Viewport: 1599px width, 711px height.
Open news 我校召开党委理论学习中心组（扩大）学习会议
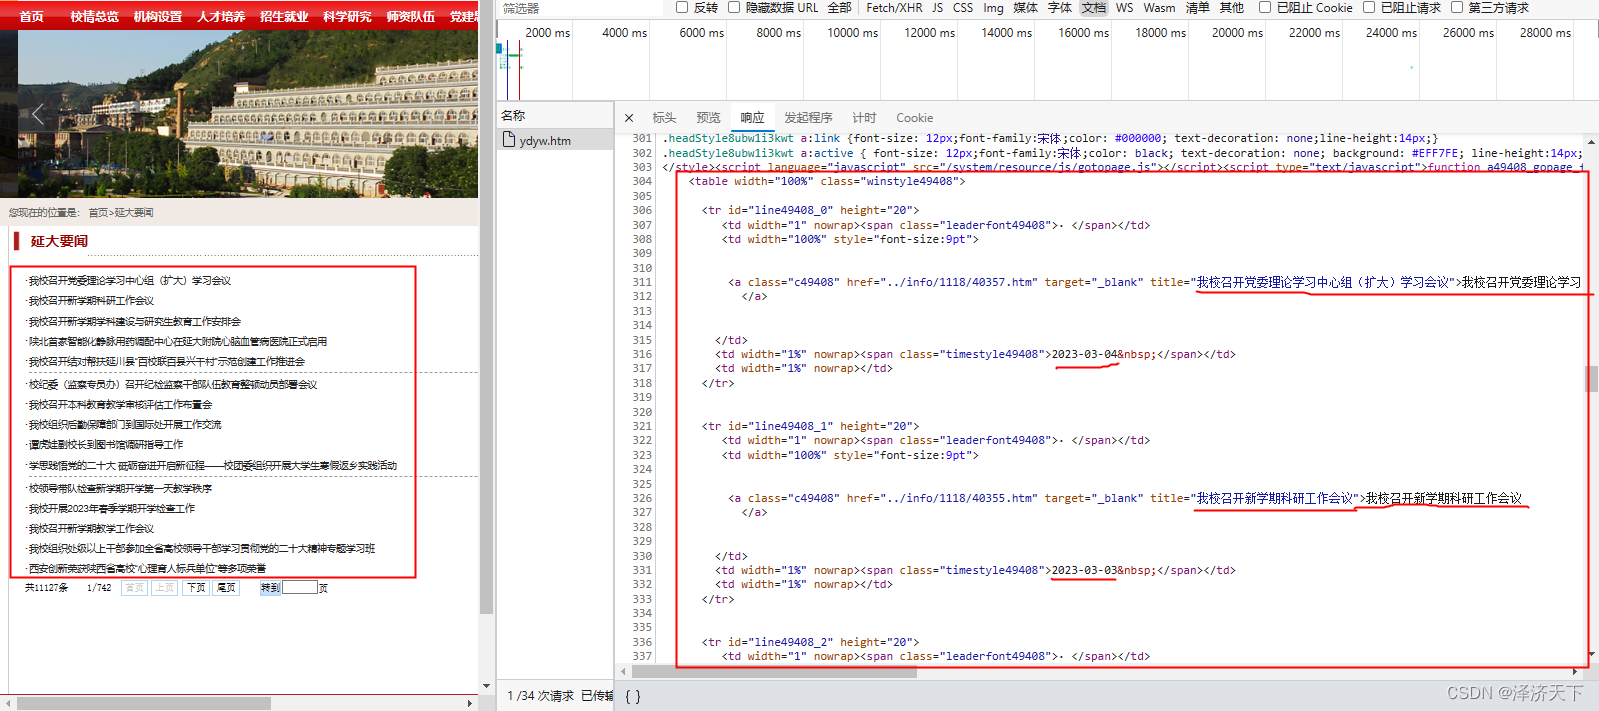click(129, 281)
